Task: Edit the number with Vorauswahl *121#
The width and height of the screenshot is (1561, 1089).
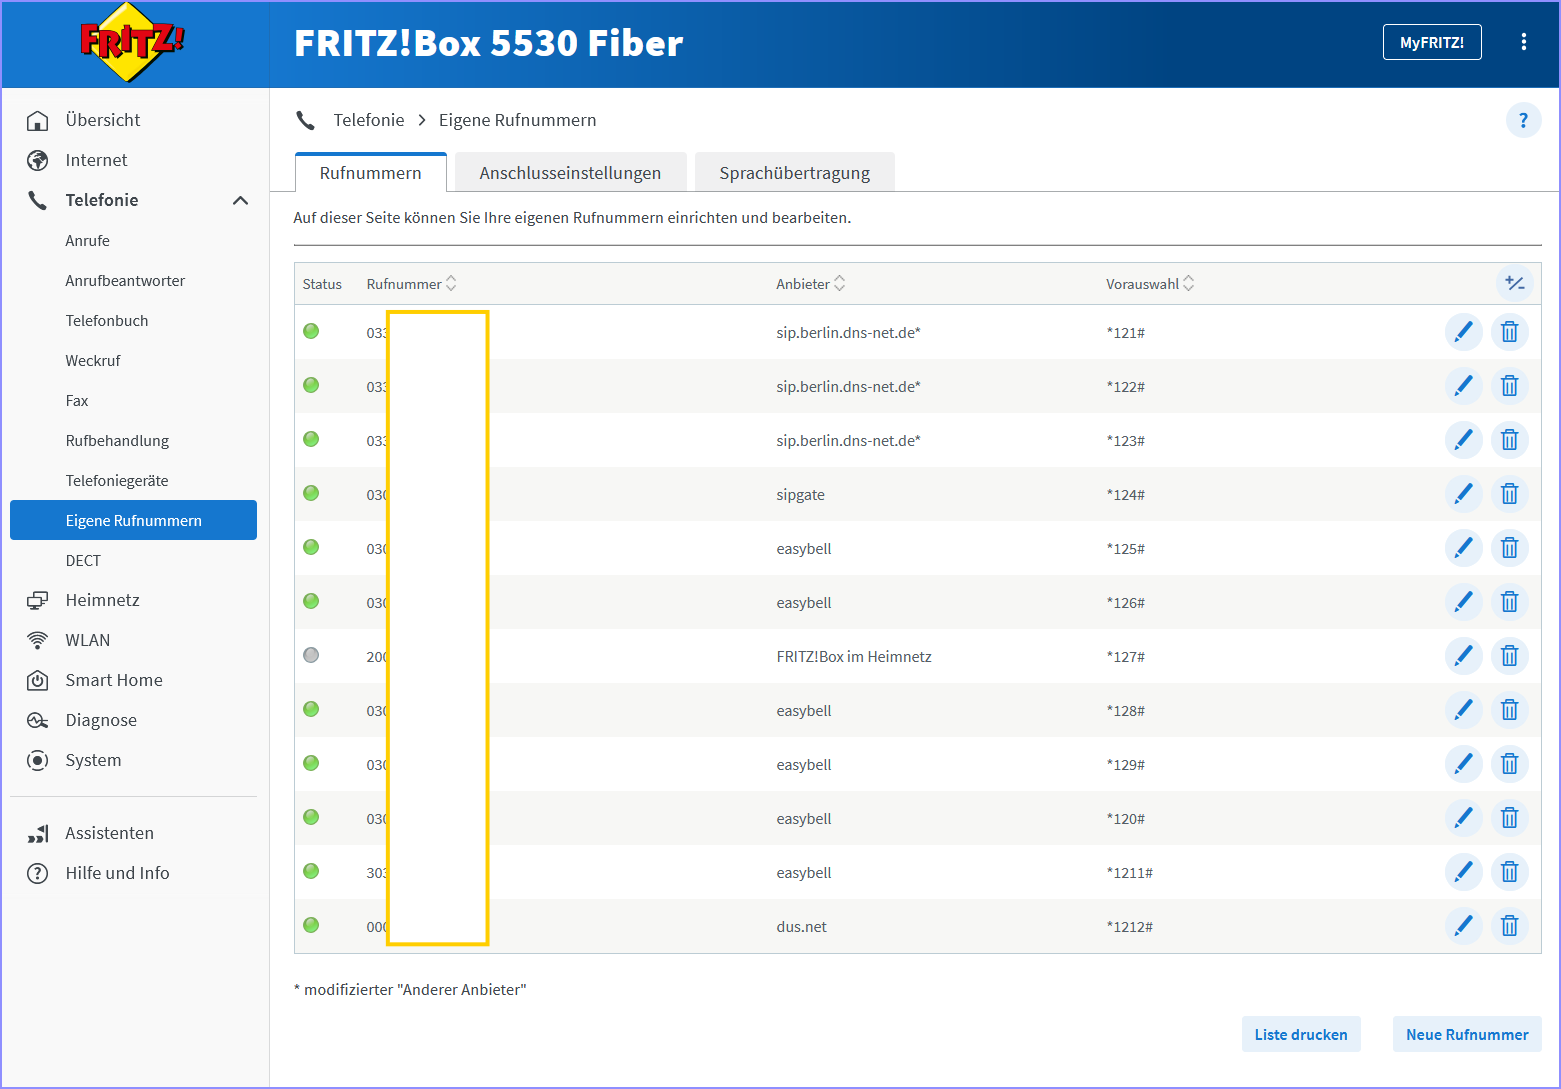Action: [x=1463, y=332]
